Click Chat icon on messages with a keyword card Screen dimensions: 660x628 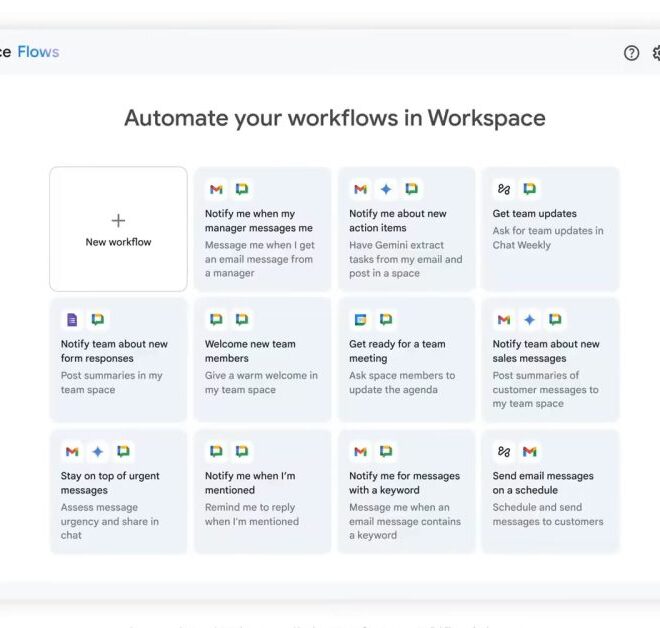tap(386, 452)
